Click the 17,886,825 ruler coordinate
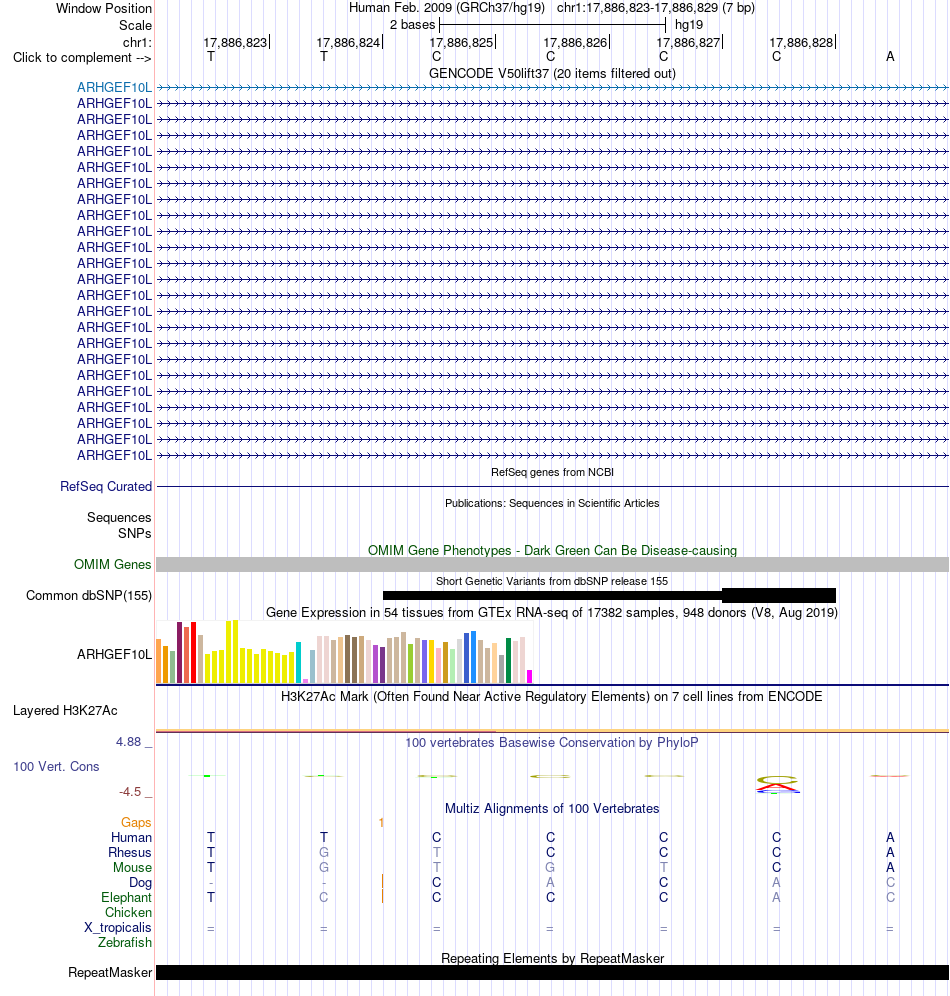950x996 pixels. [461, 43]
